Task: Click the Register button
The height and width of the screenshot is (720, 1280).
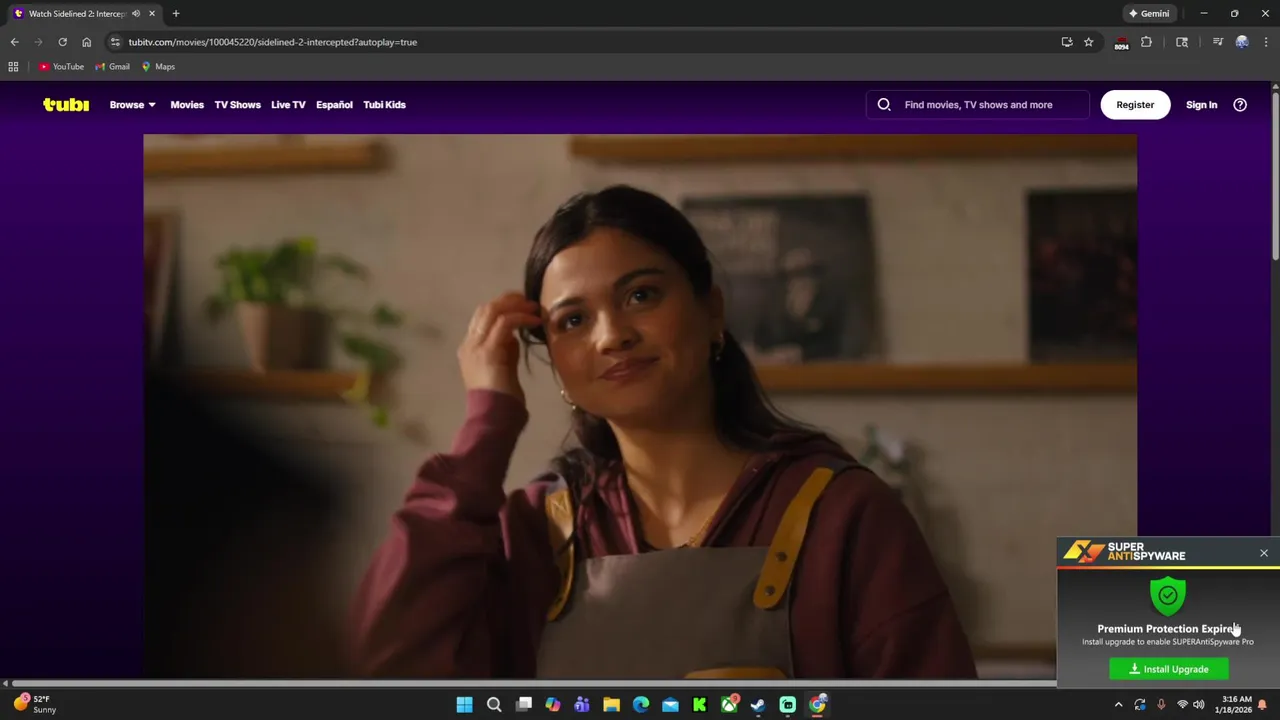Action: [x=1135, y=104]
